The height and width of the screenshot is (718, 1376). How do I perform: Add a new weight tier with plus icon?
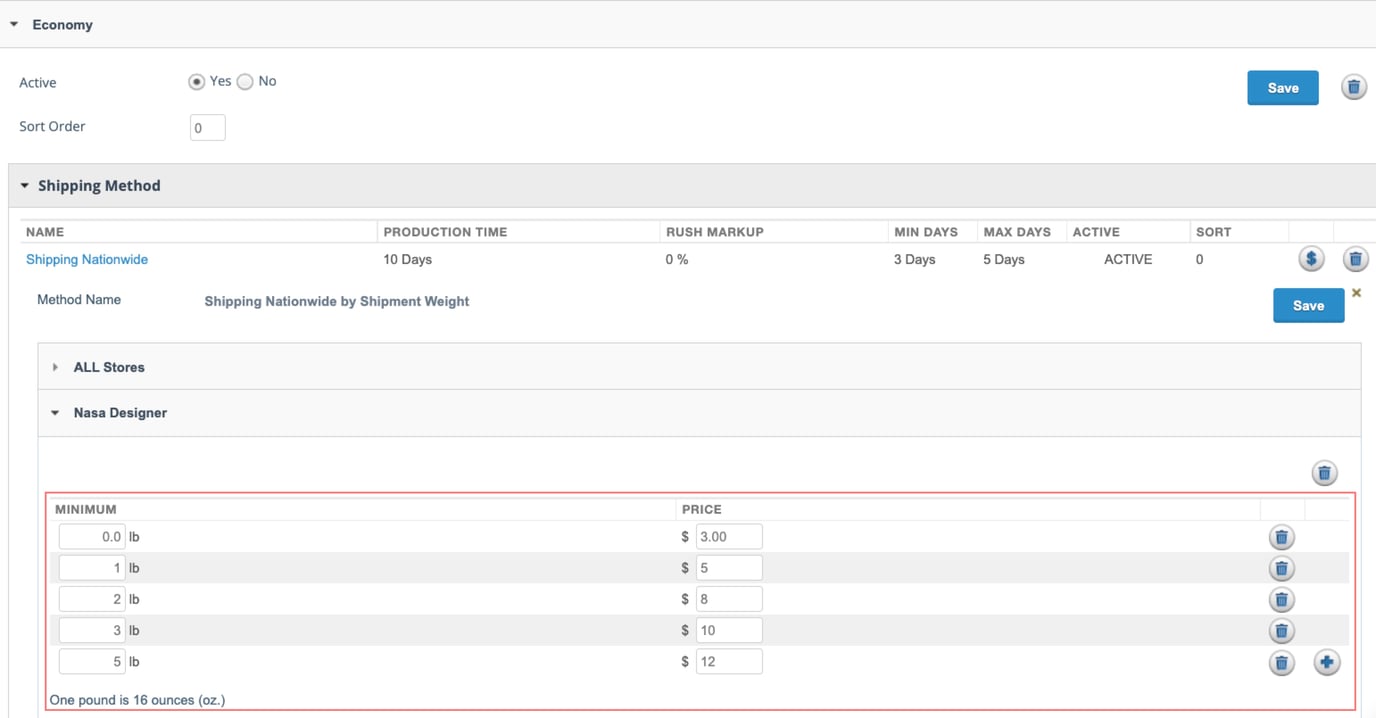[x=1326, y=662]
